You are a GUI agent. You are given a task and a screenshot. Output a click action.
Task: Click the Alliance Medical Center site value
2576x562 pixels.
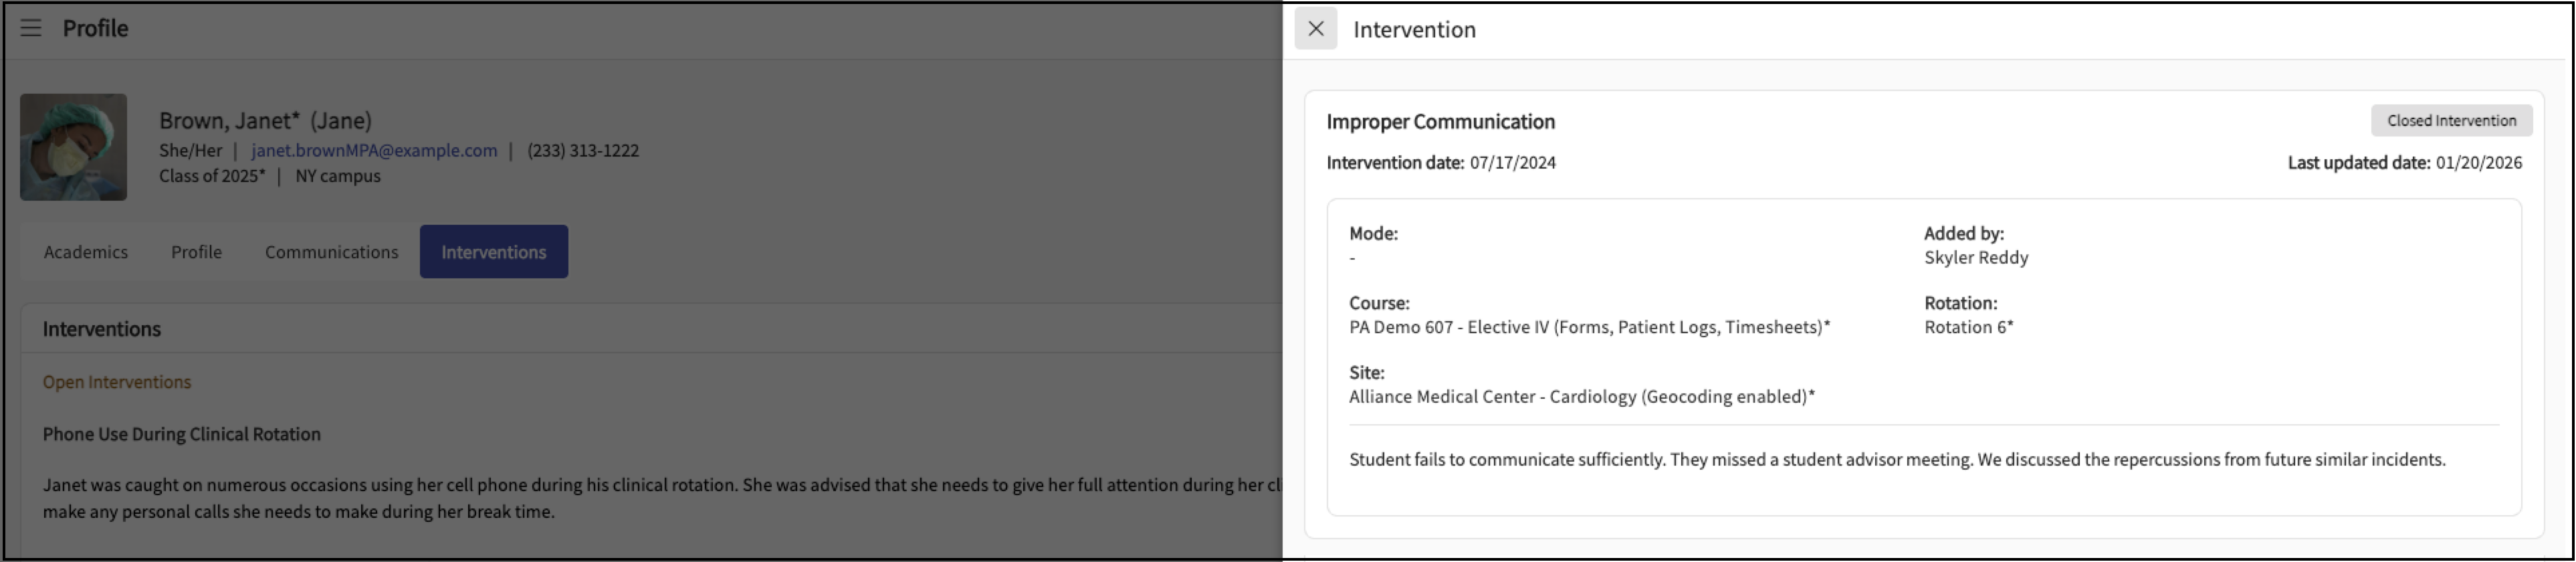pyautogui.click(x=1581, y=397)
